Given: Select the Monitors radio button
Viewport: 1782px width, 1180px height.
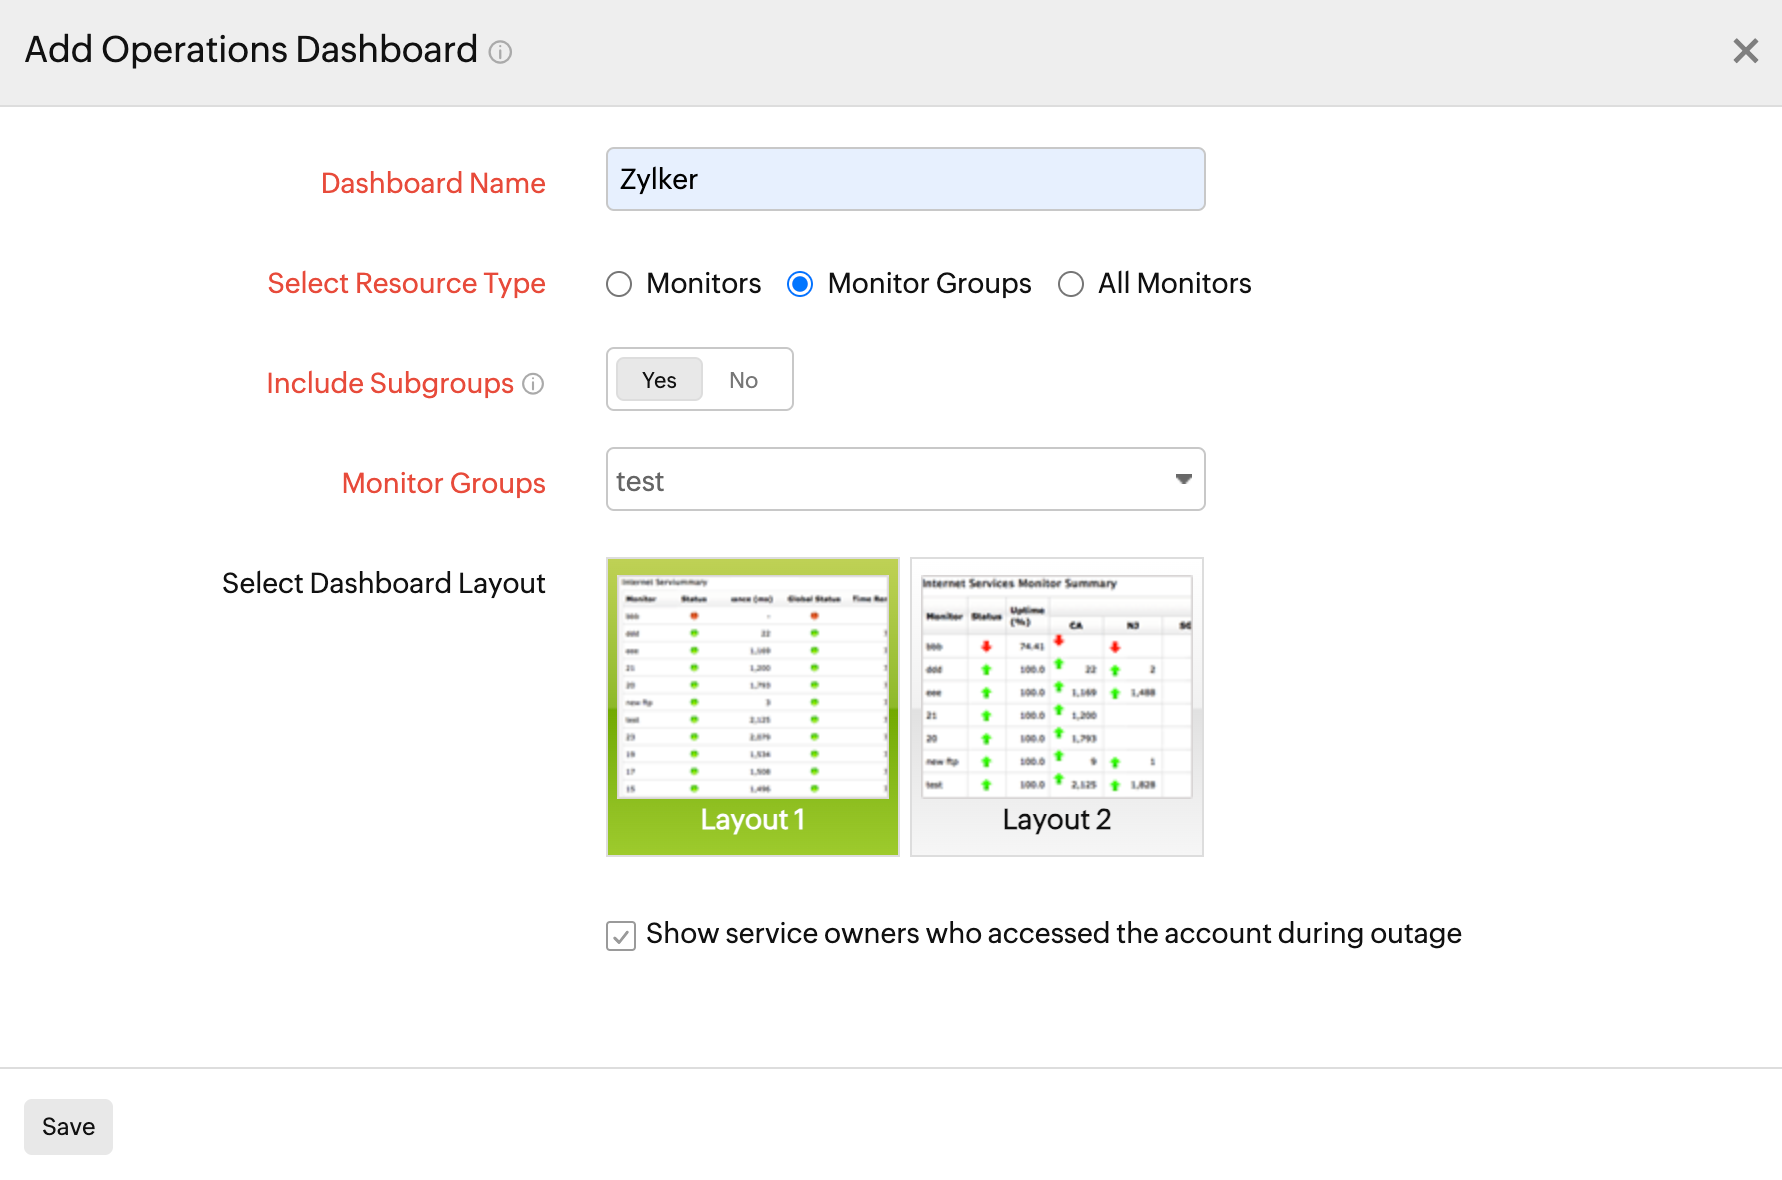Looking at the screenshot, I should 619,285.
